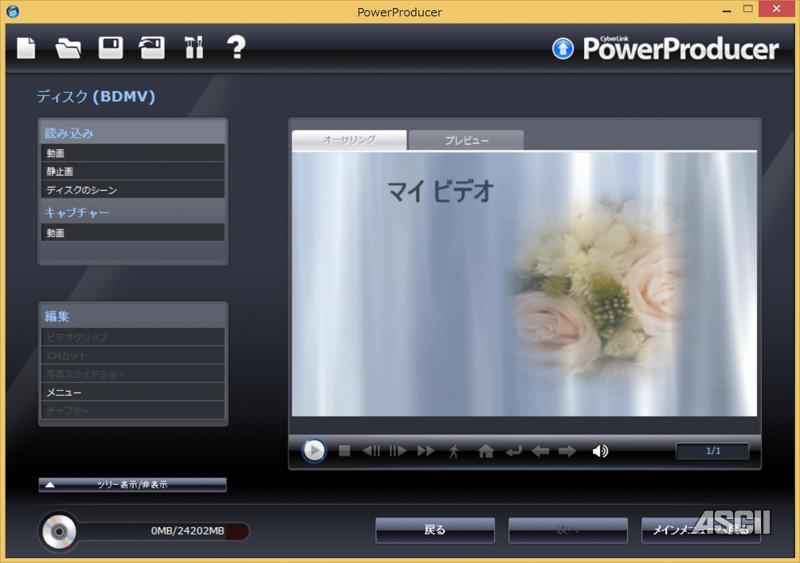Image resolution: width=800 pixels, height=563 pixels.
Task: Create a new project with the blank page icon
Action: pos(26,48)
